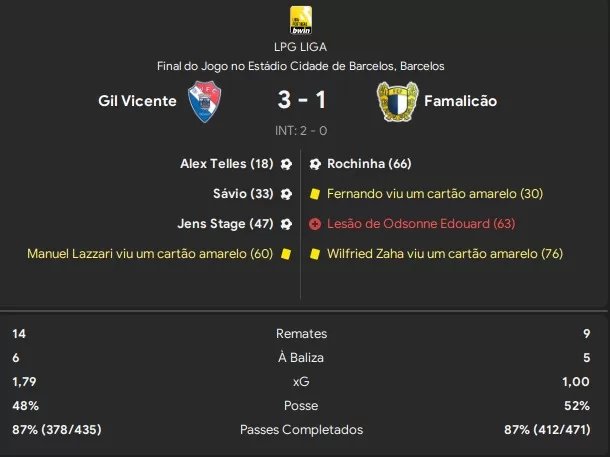Open goalscorer Alex Telles (18)

227,164
